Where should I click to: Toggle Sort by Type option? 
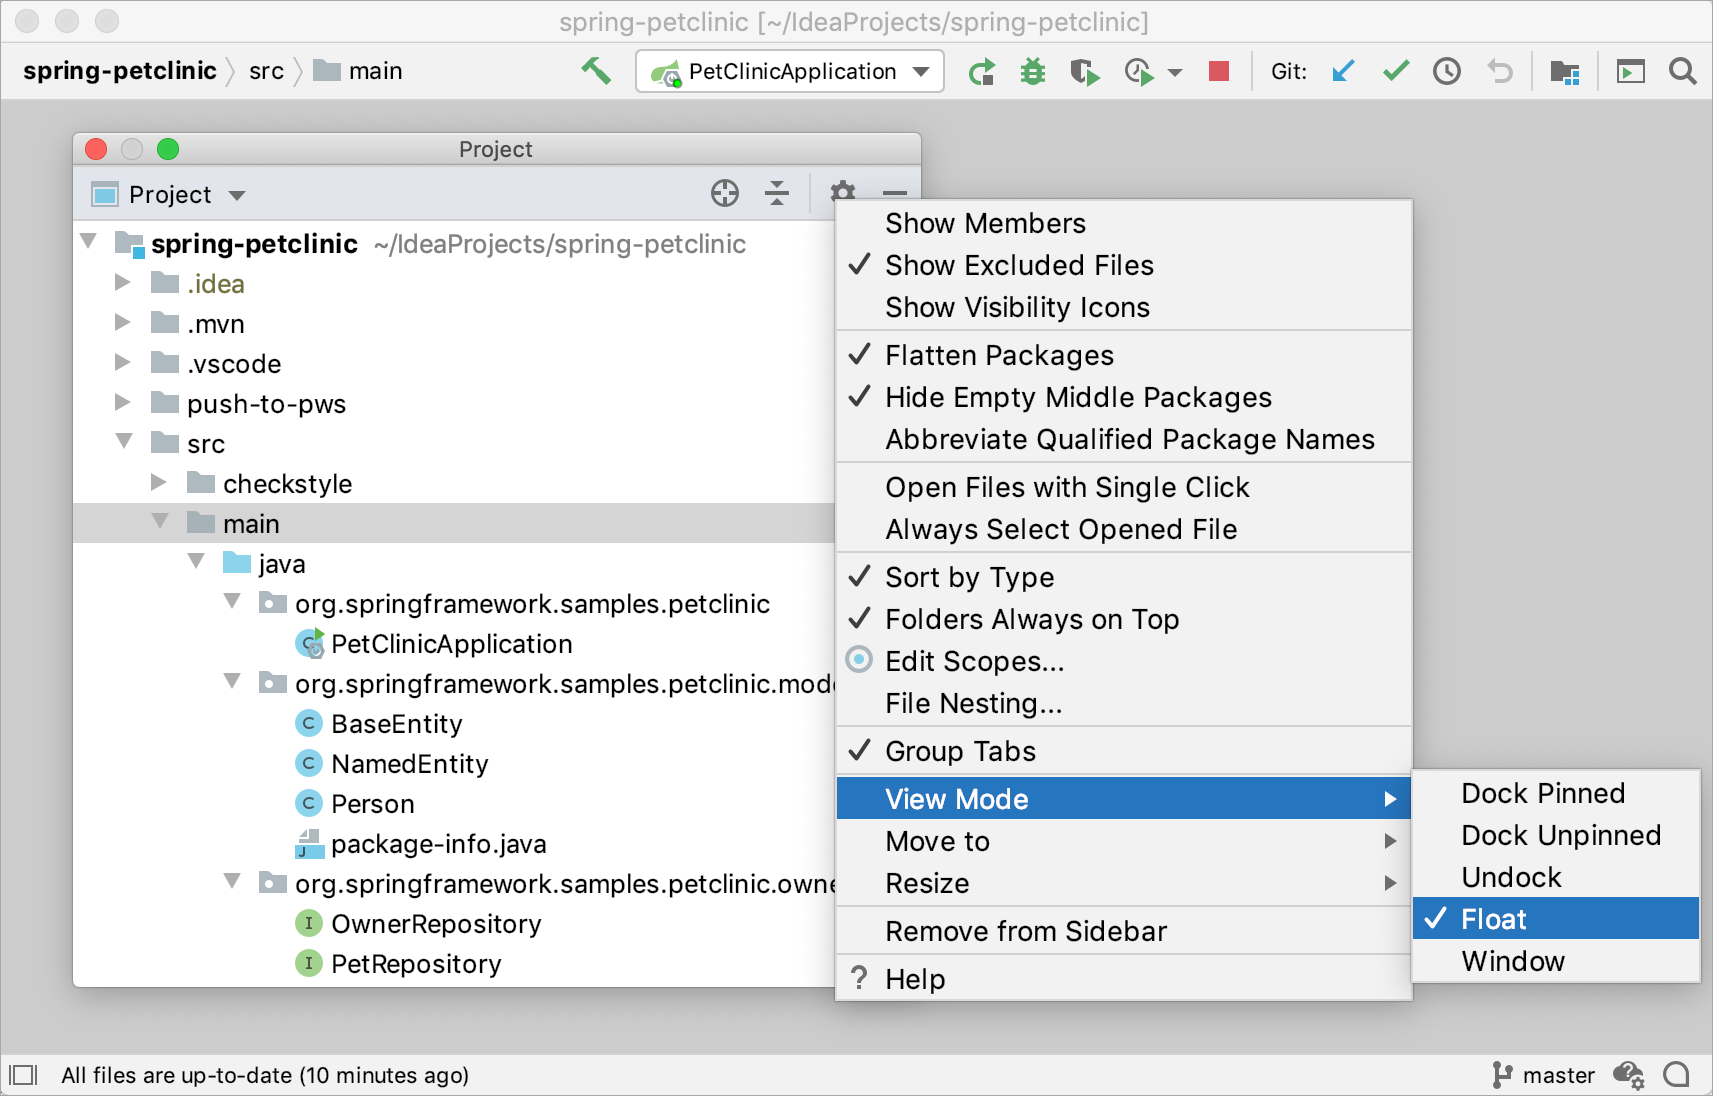point(1124,577)
